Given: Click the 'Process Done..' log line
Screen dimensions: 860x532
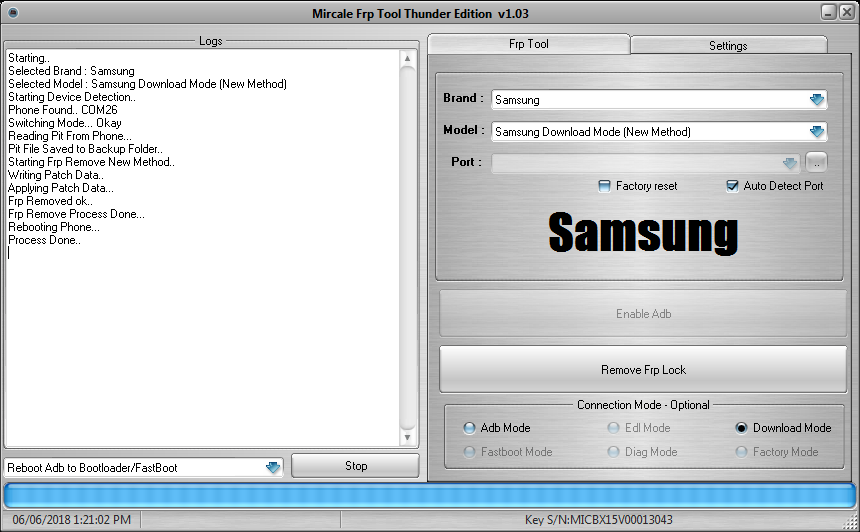Looking at the screenshot, I should (44, 240).
